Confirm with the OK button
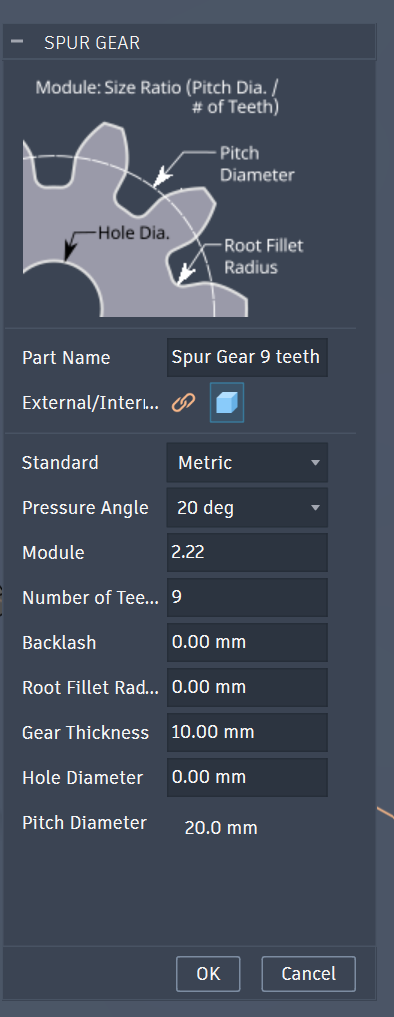Screen dimensions: 394x1017 [208, 974]
